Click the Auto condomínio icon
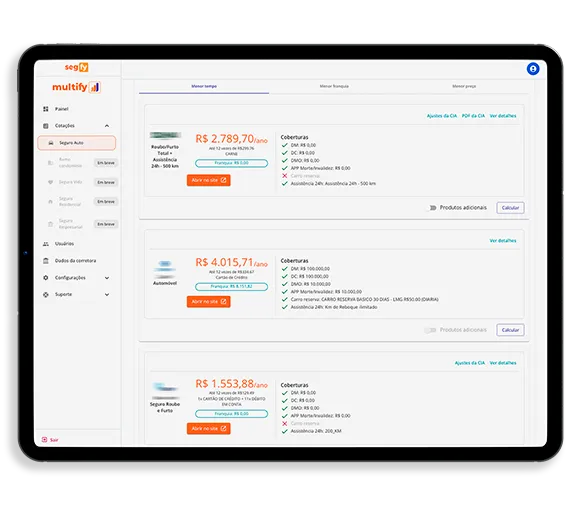Viewport: 580px width, 506px height. pyautogui.click(x=51, y=163)
